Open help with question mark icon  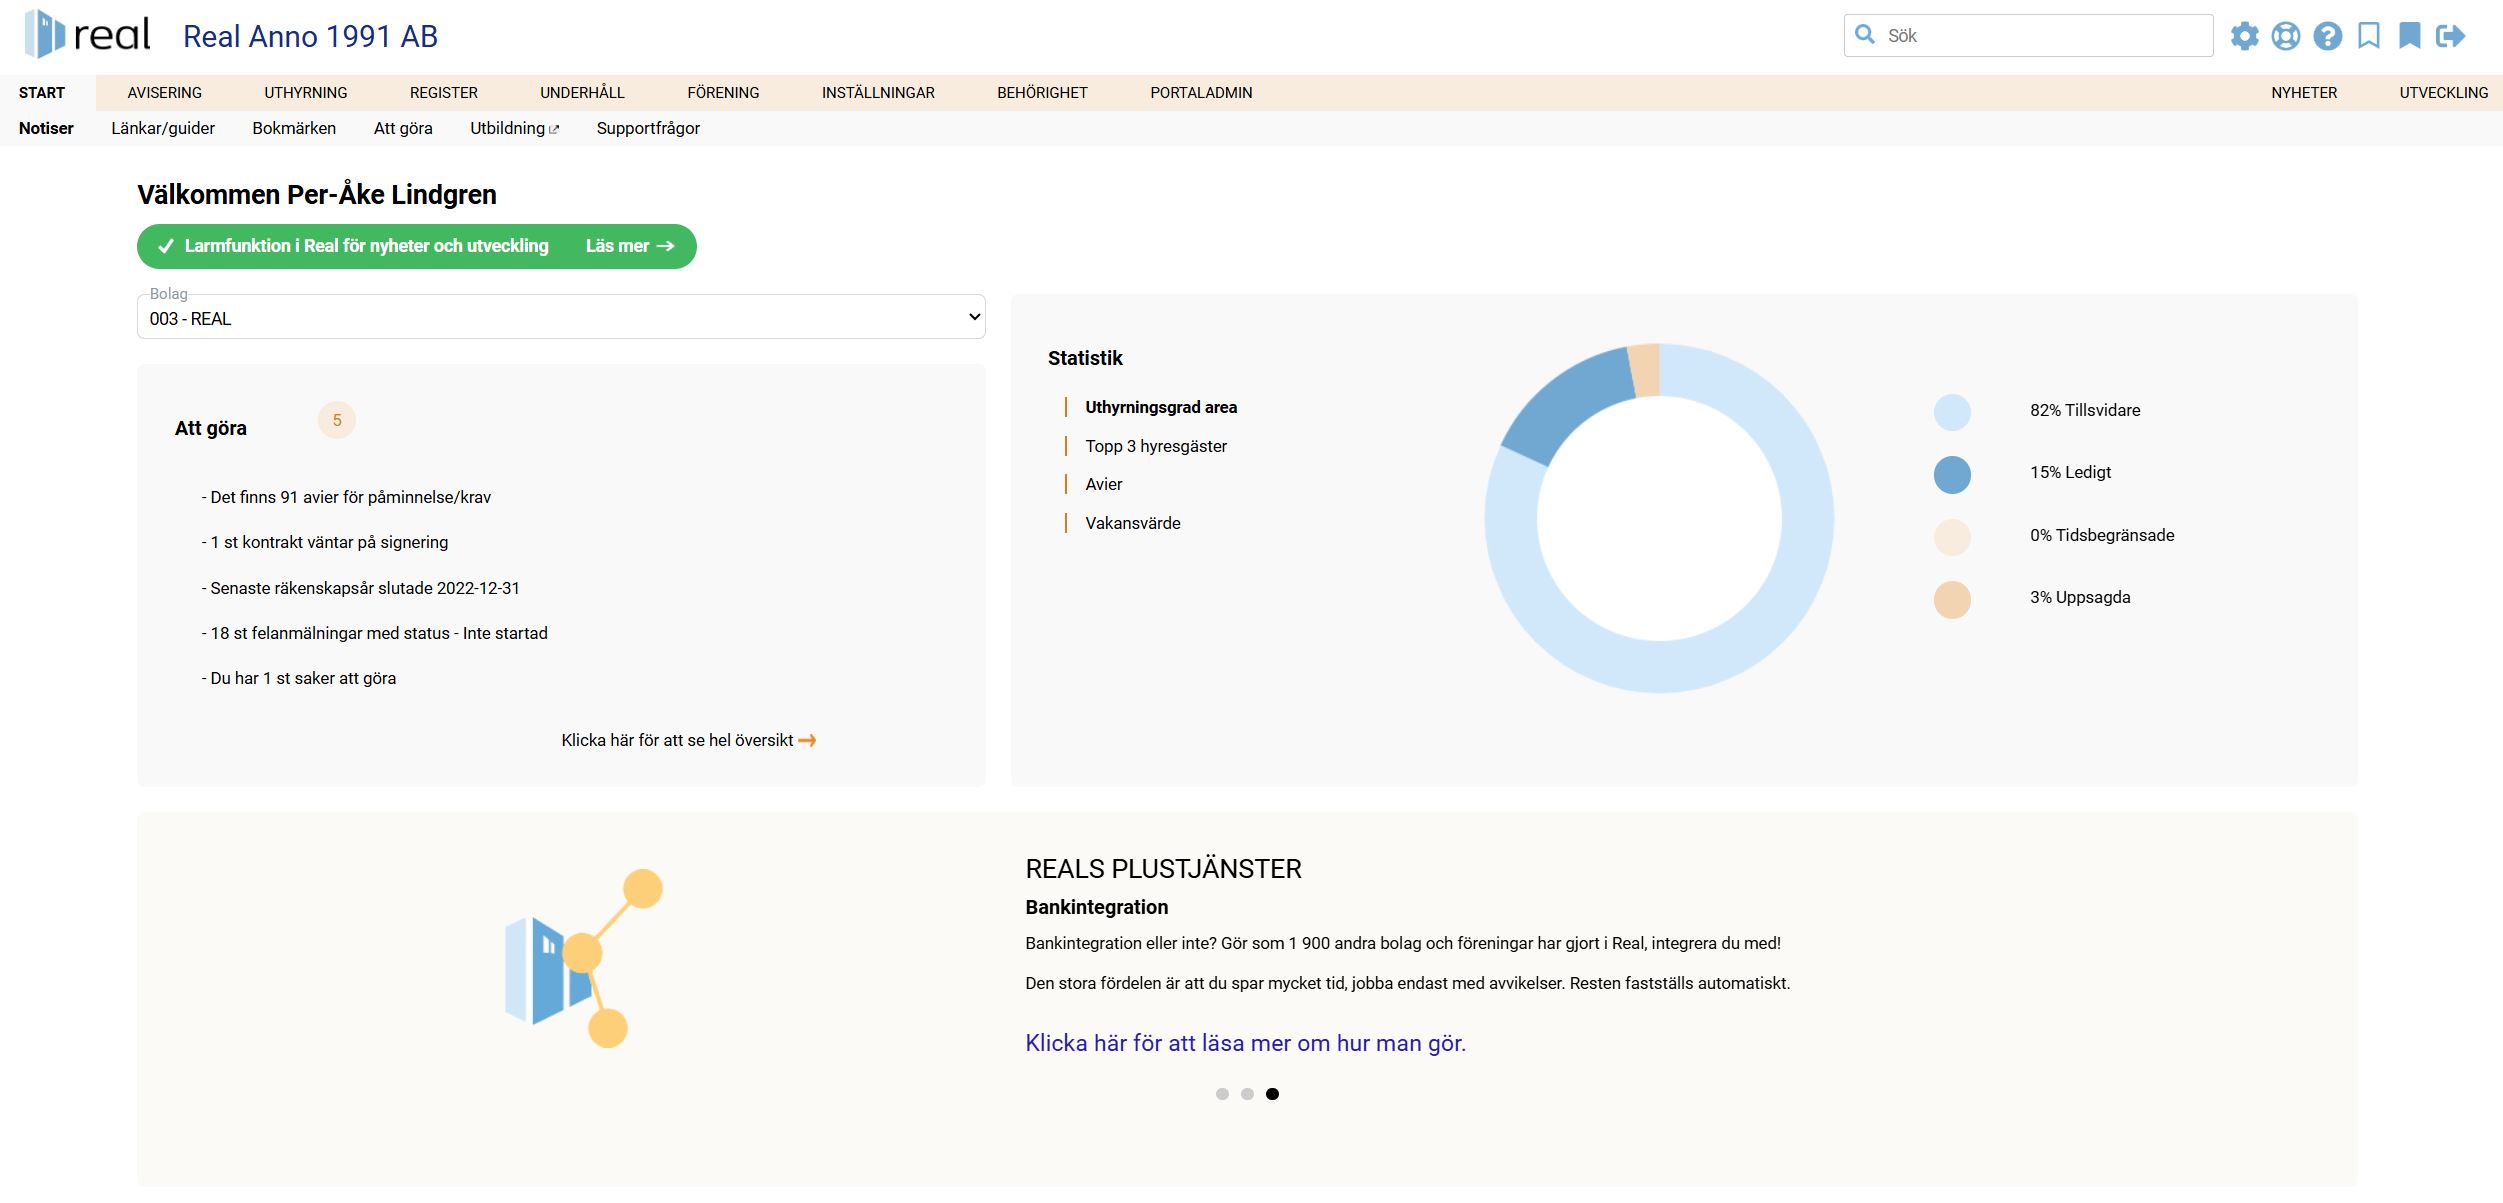click(x=2327, y=36)
